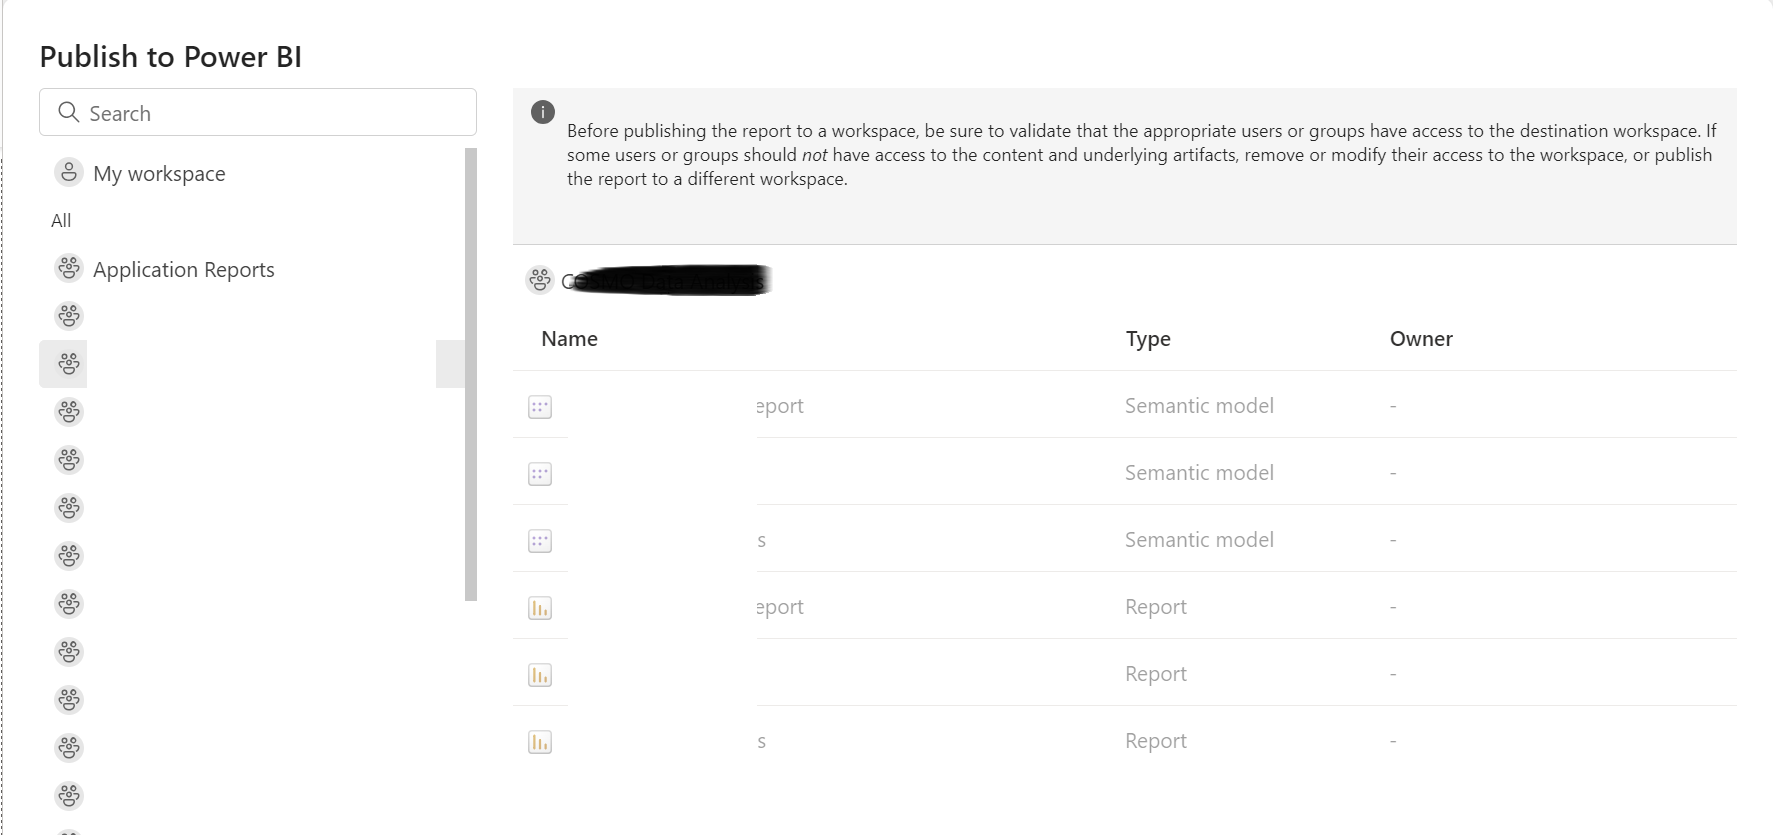Click the workspace icon beside the redacted name
Image resolution: width=1773 pixels, height=835 pixels.
[x=540, y=280]
